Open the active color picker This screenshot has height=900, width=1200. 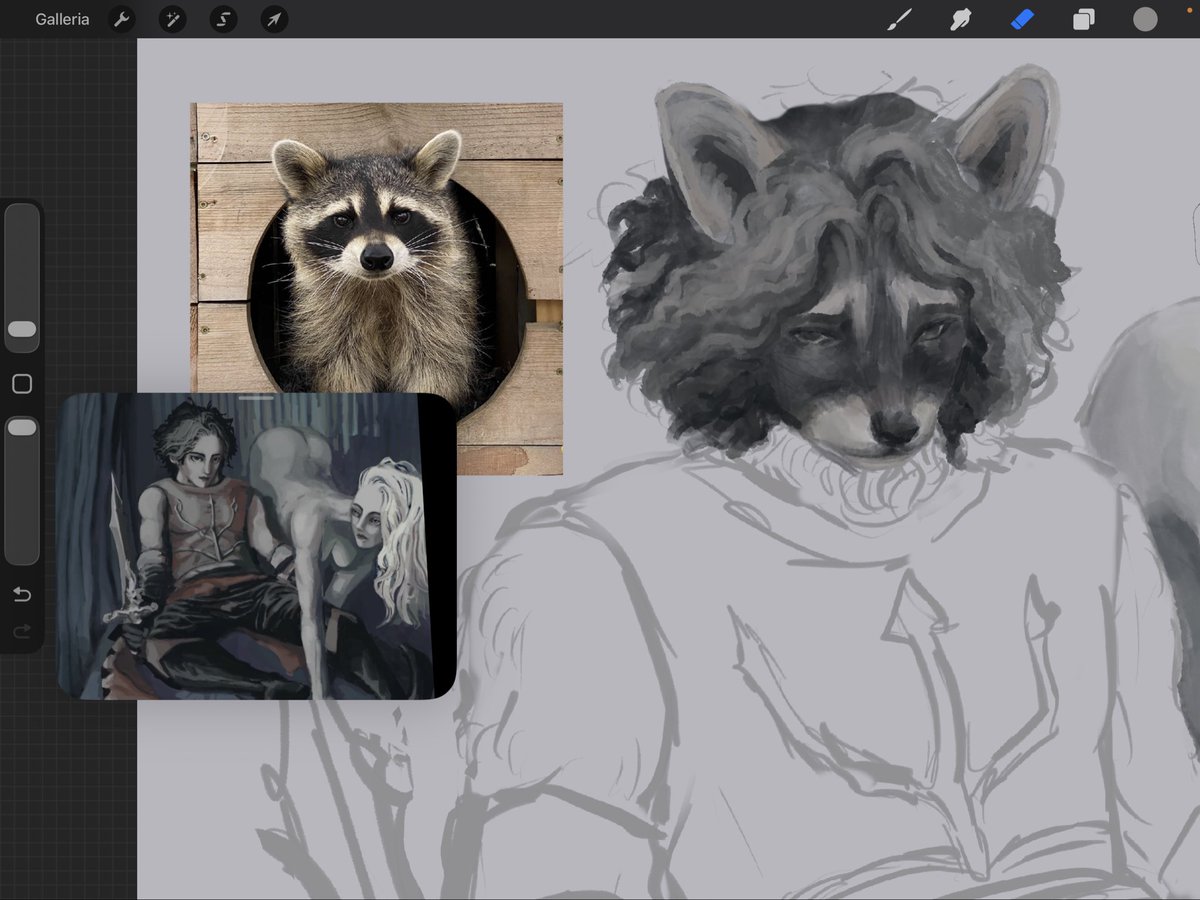pos(1145,19)
